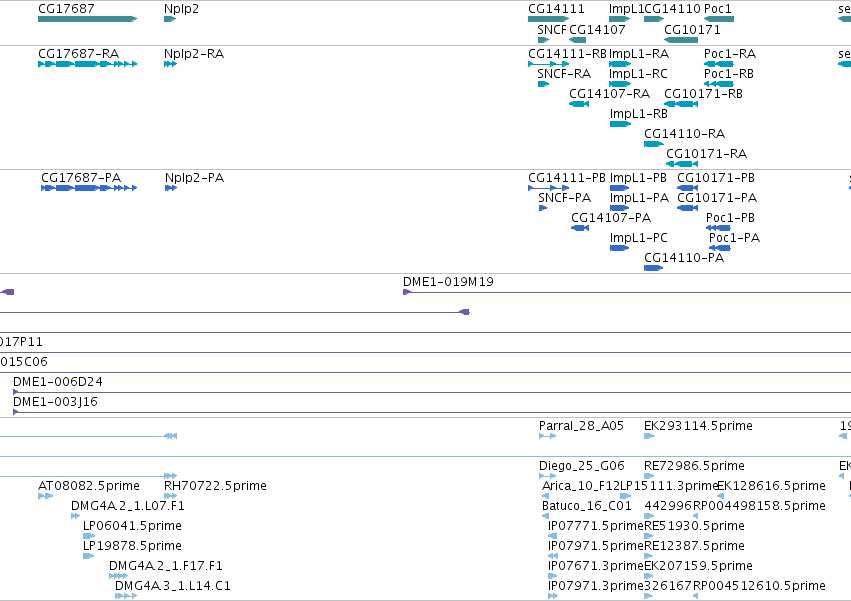
Task: Select EST RH70722.5prime
Action: pos(170,497)
